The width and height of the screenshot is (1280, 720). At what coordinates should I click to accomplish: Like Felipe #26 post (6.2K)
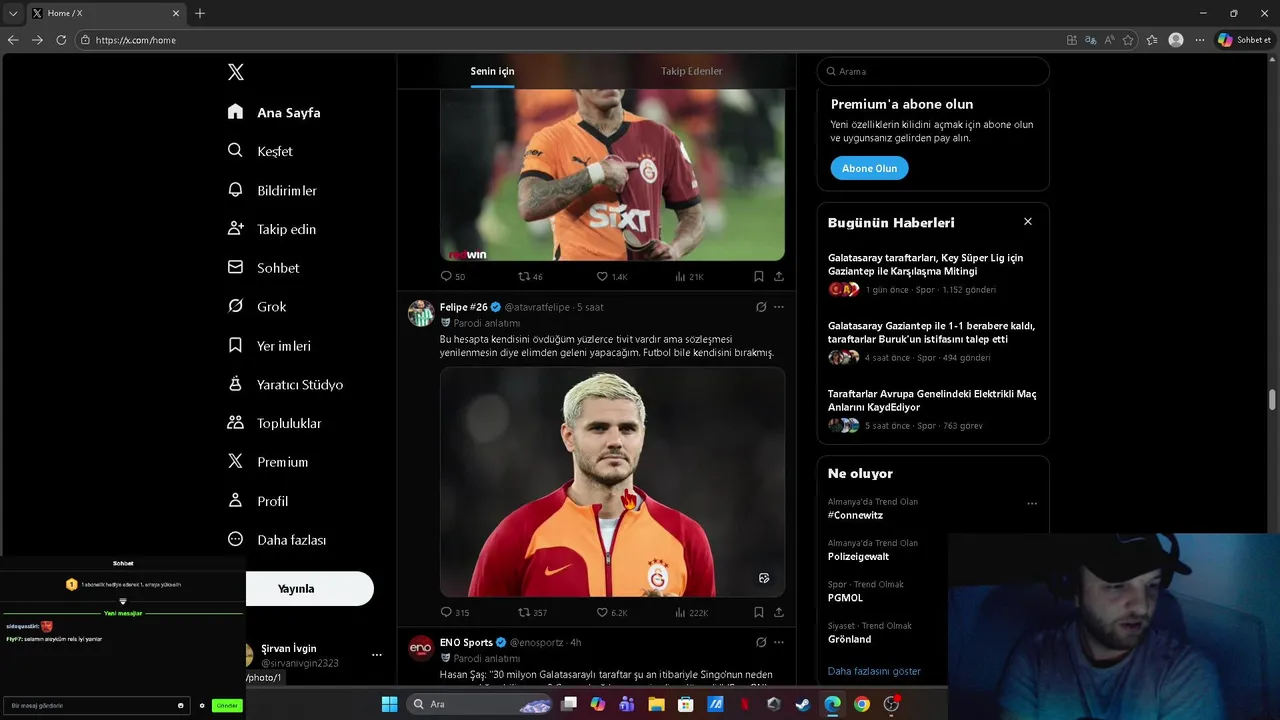(x=612, y=612)
